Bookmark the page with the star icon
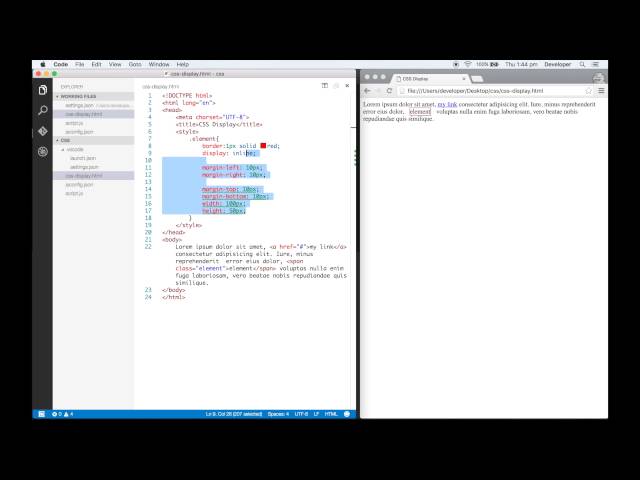Image resolution: width=640 pixels, height=480 pixels. point(589,91)
